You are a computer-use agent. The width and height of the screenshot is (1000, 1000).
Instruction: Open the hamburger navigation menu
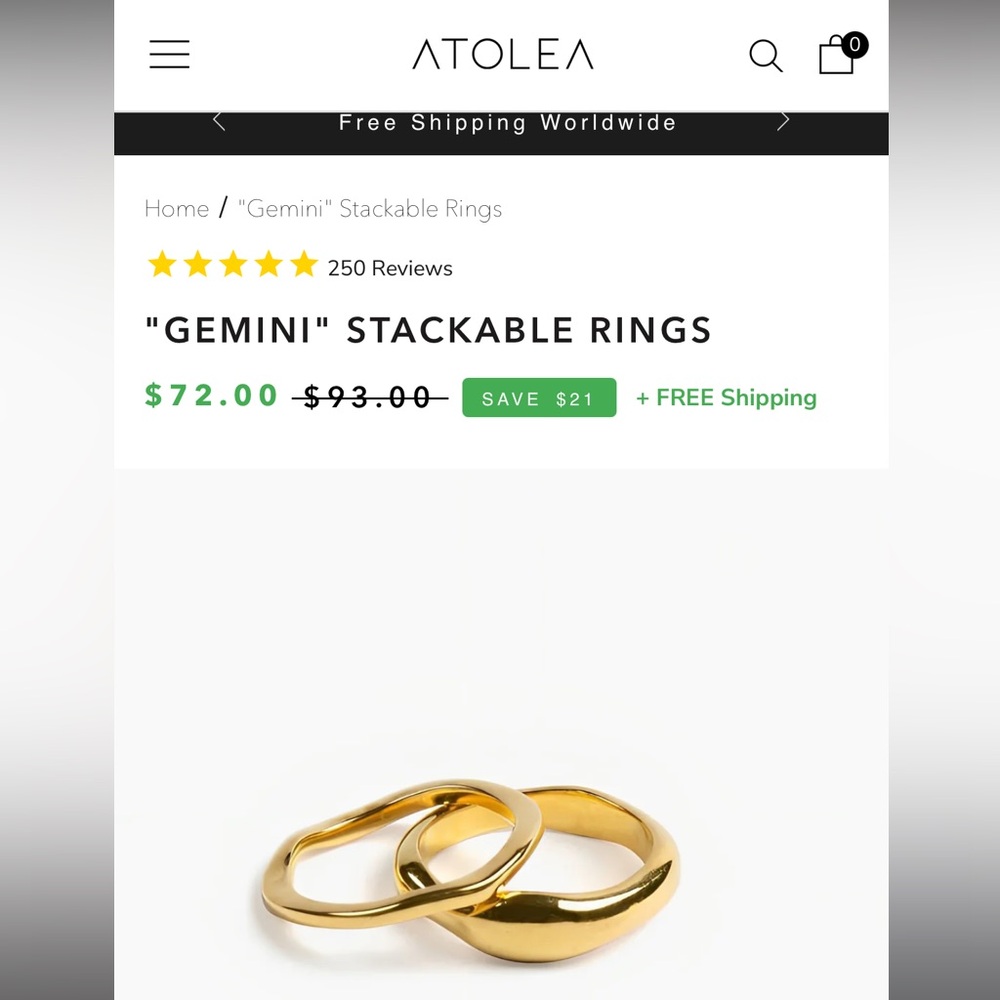point(169,55)
